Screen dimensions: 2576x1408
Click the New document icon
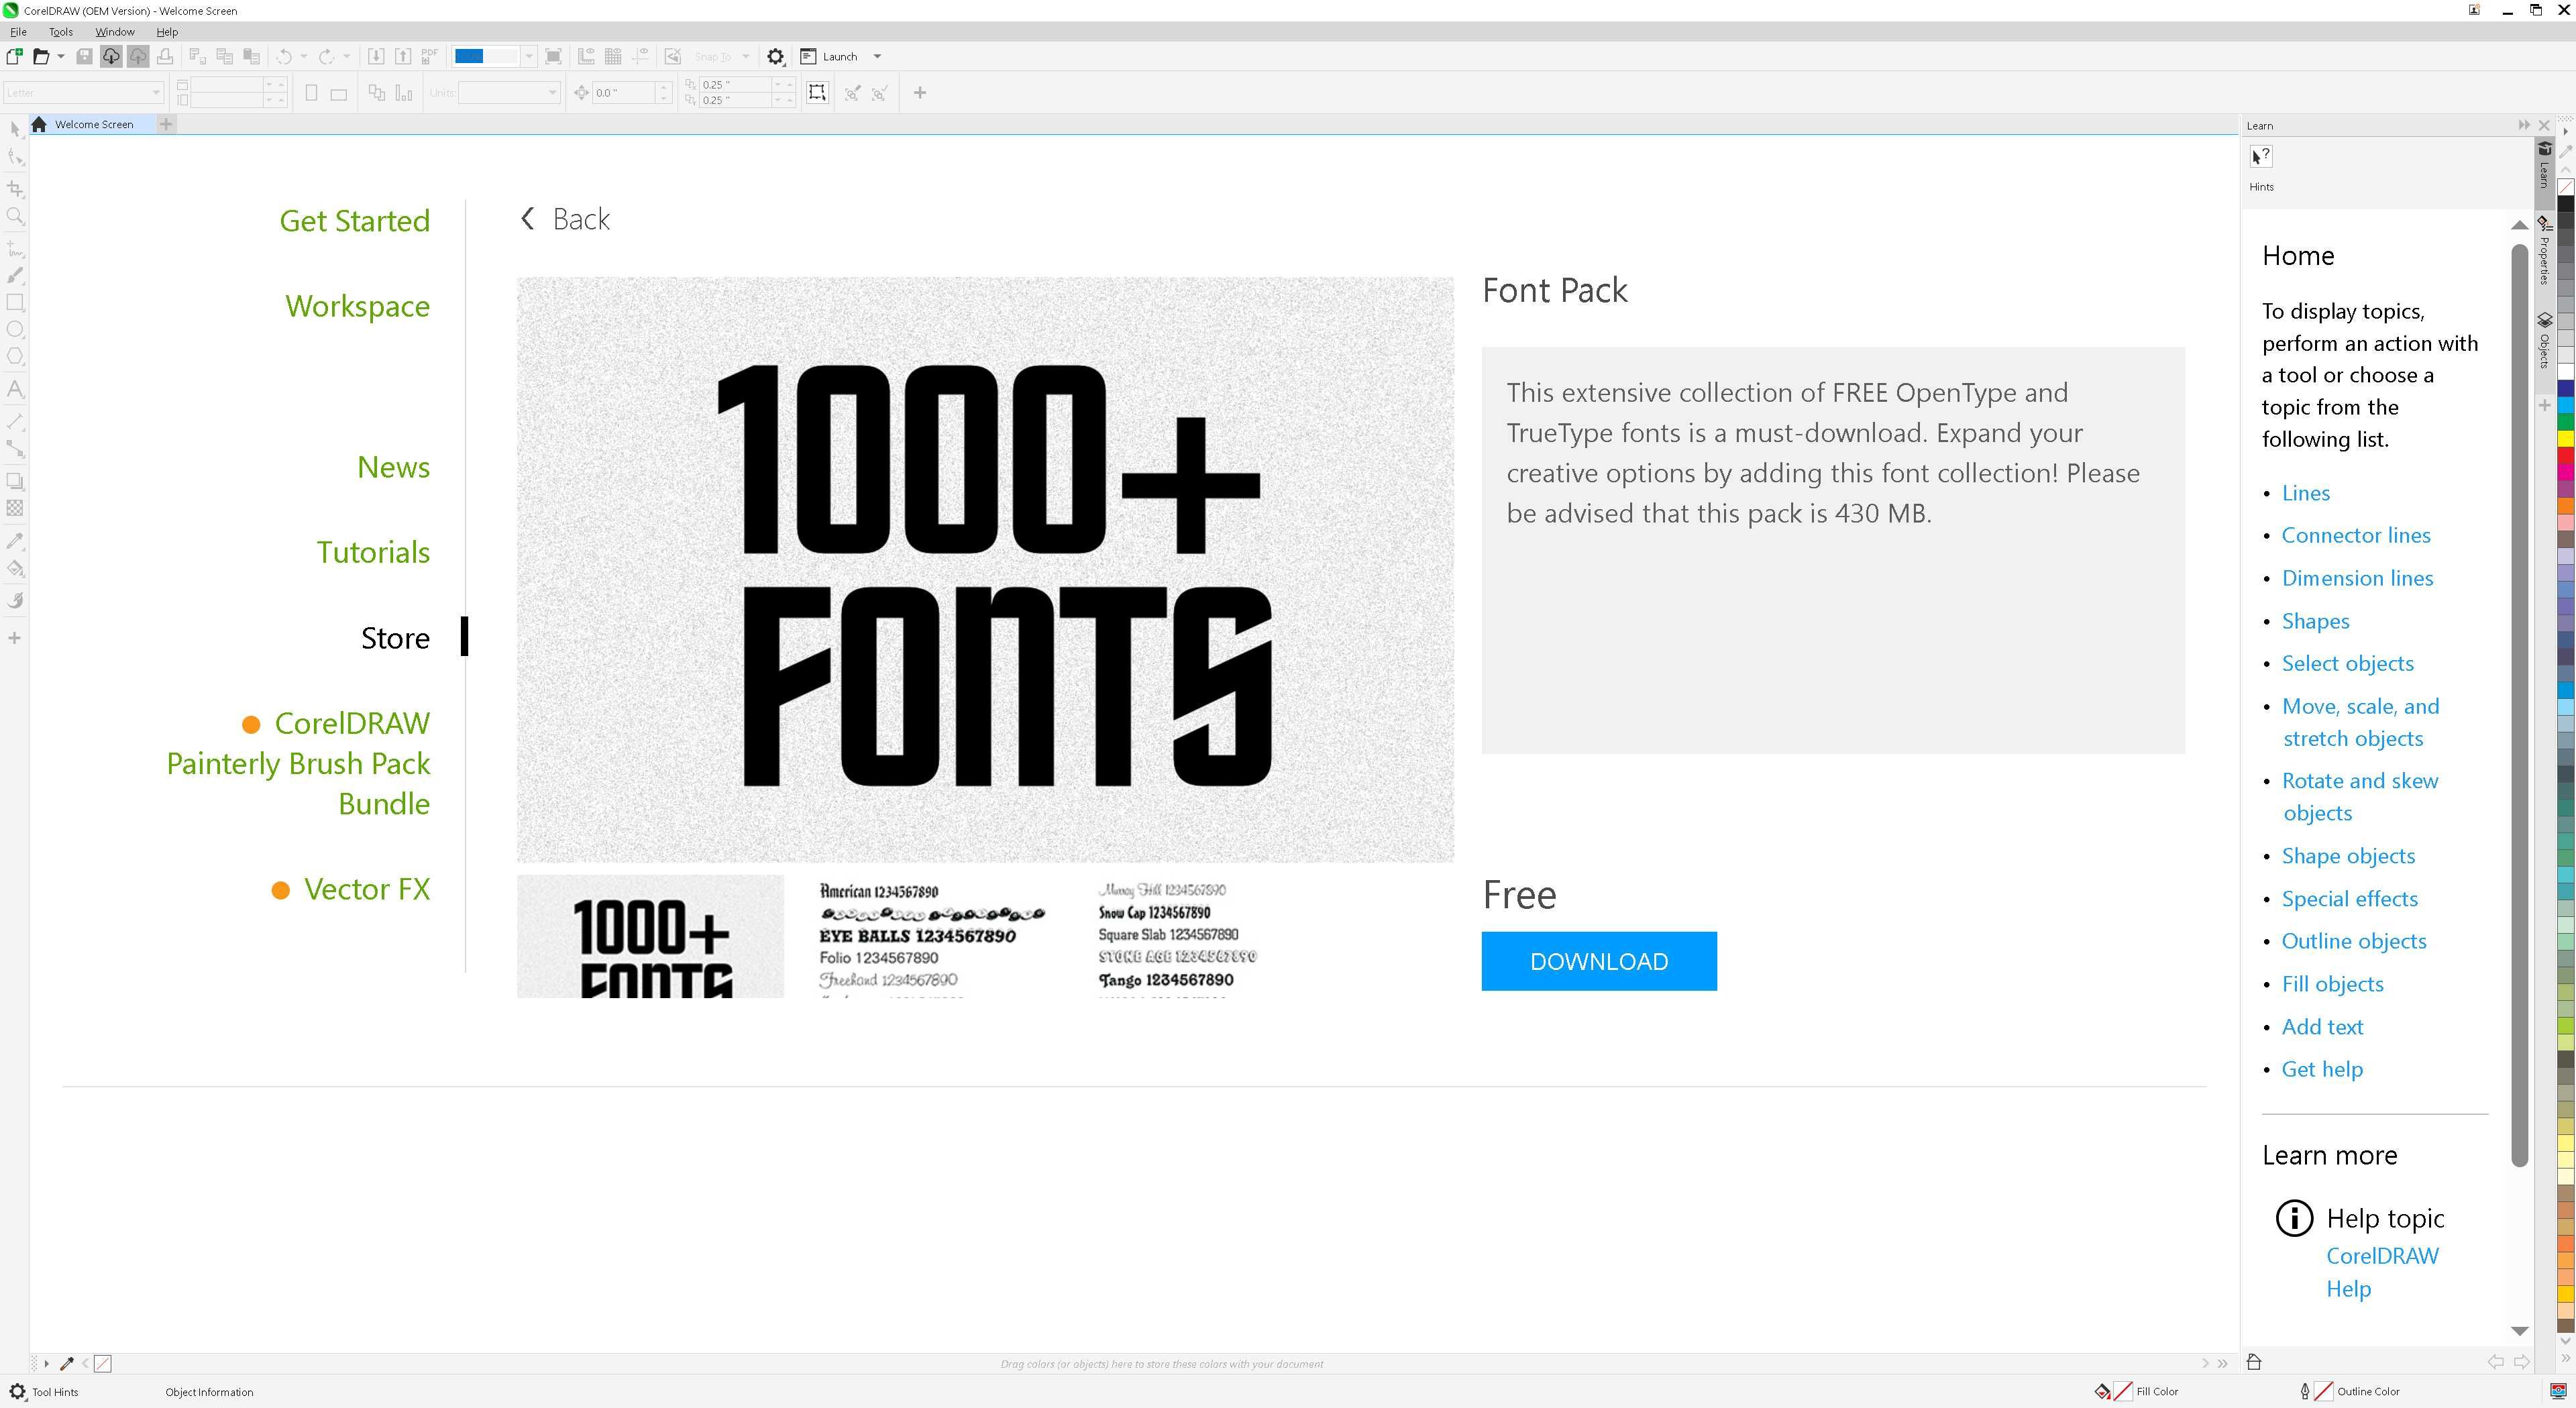pyautogui.click(x=14, y=57)
